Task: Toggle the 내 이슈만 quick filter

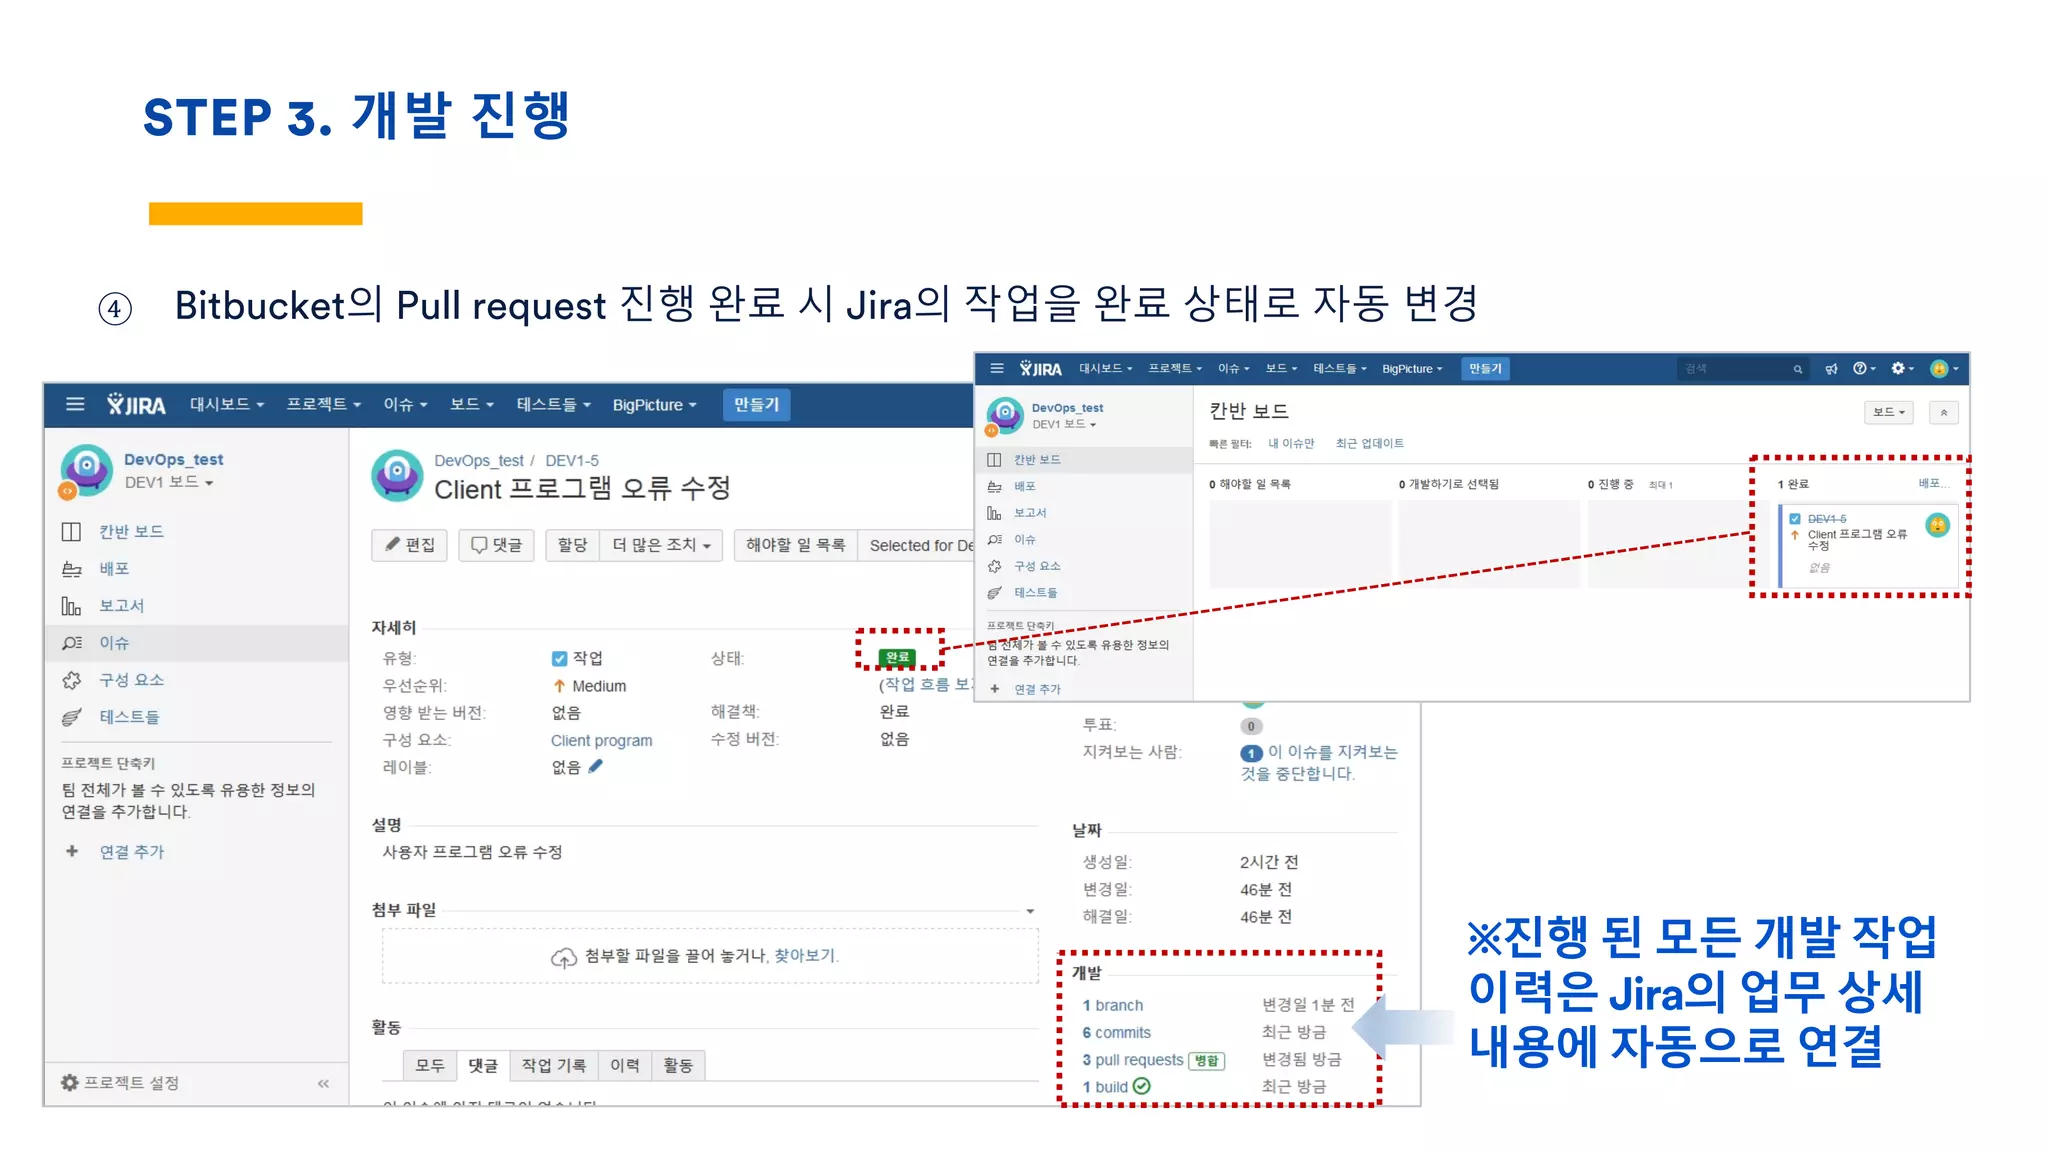Action: tap(1291, 443)
